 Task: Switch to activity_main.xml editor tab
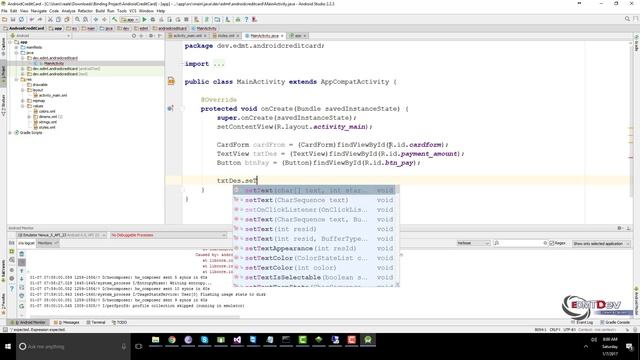tap(187, 36)
